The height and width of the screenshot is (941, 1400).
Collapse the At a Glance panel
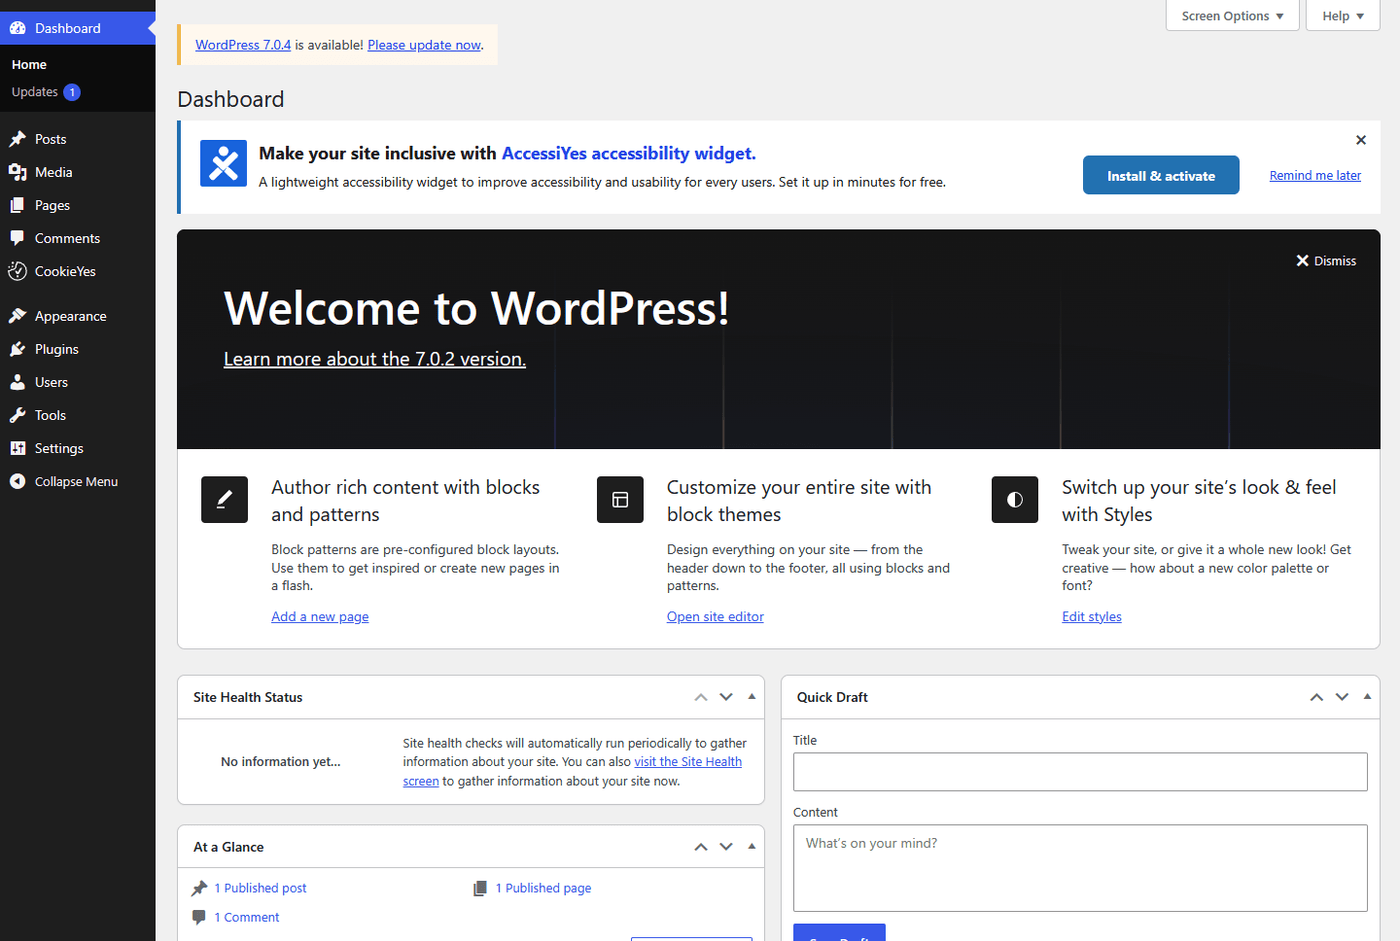[752, 847]
